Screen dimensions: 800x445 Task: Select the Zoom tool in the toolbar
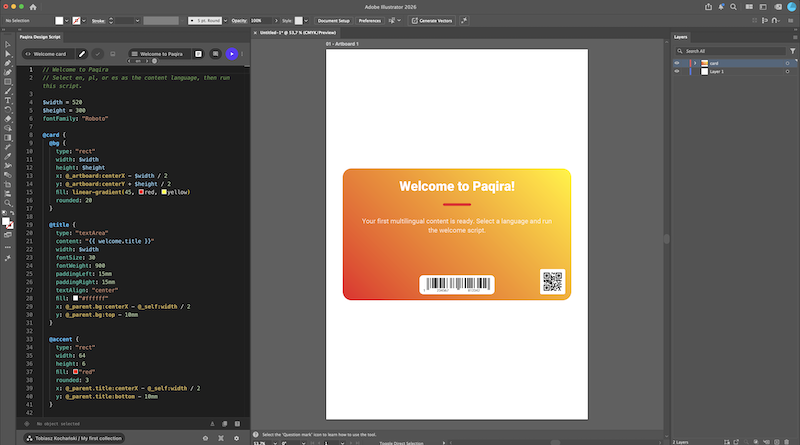click(x=8, y=203)
